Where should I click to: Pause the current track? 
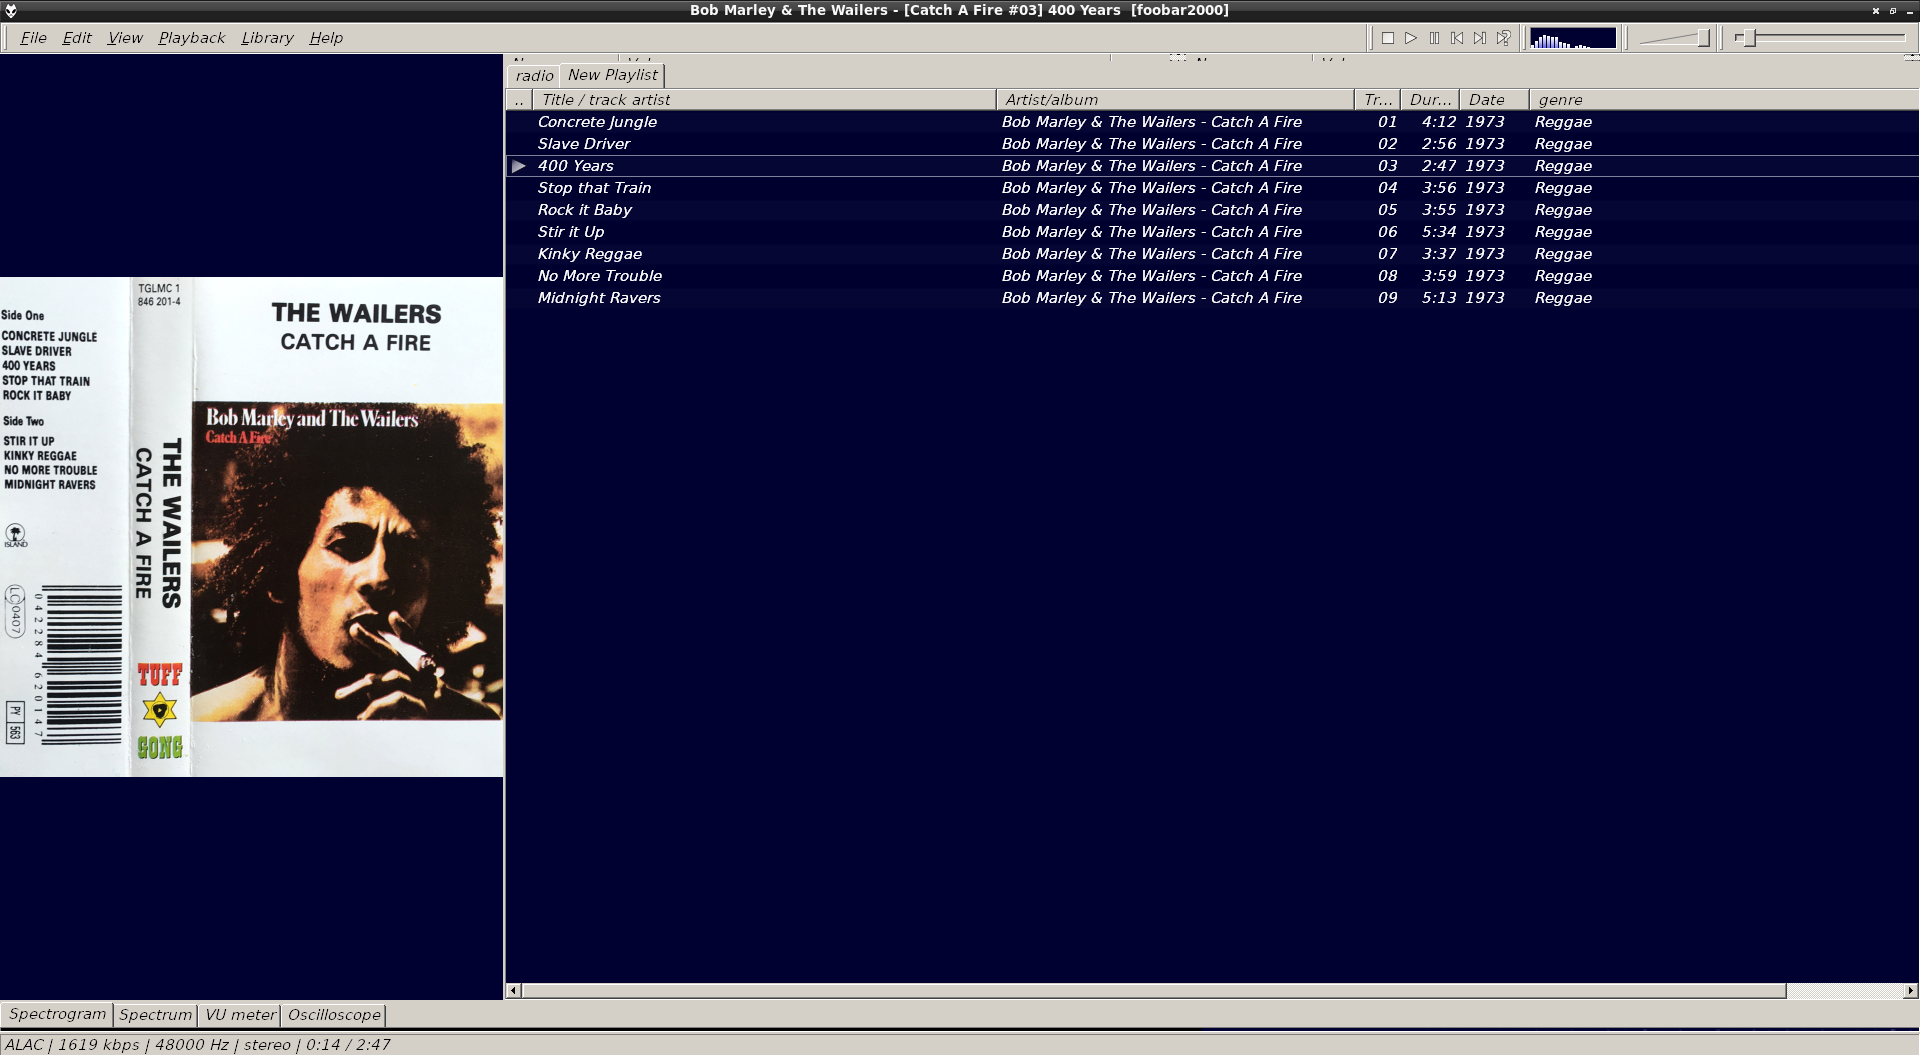tap(1434, 38)
